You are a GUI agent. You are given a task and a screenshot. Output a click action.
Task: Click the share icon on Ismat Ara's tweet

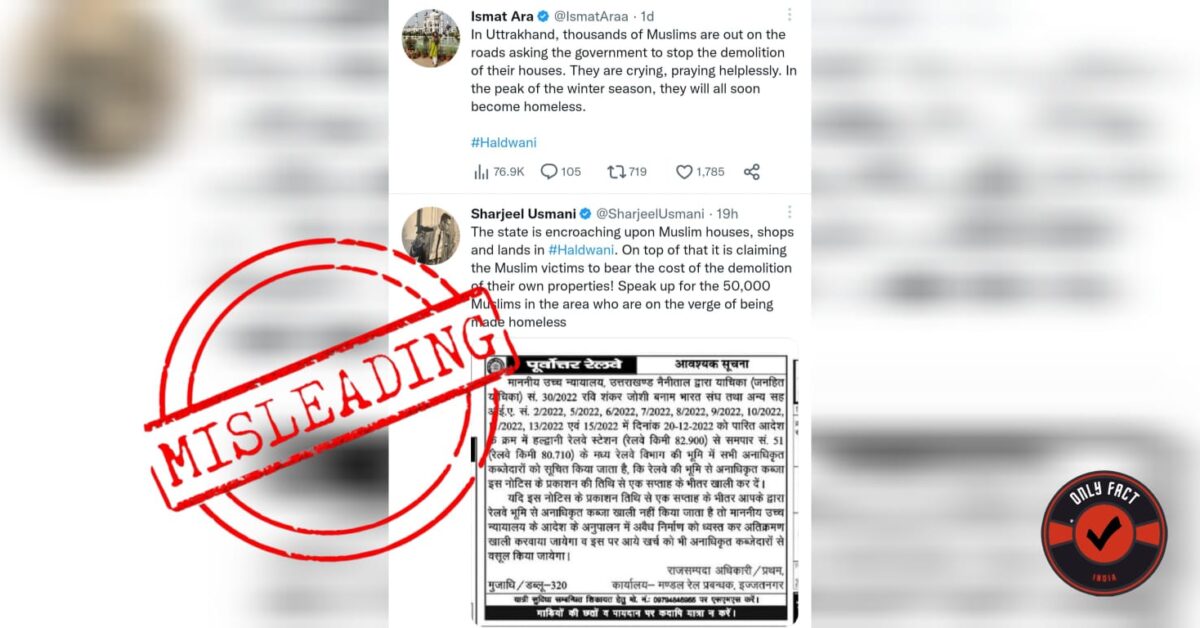752,172
